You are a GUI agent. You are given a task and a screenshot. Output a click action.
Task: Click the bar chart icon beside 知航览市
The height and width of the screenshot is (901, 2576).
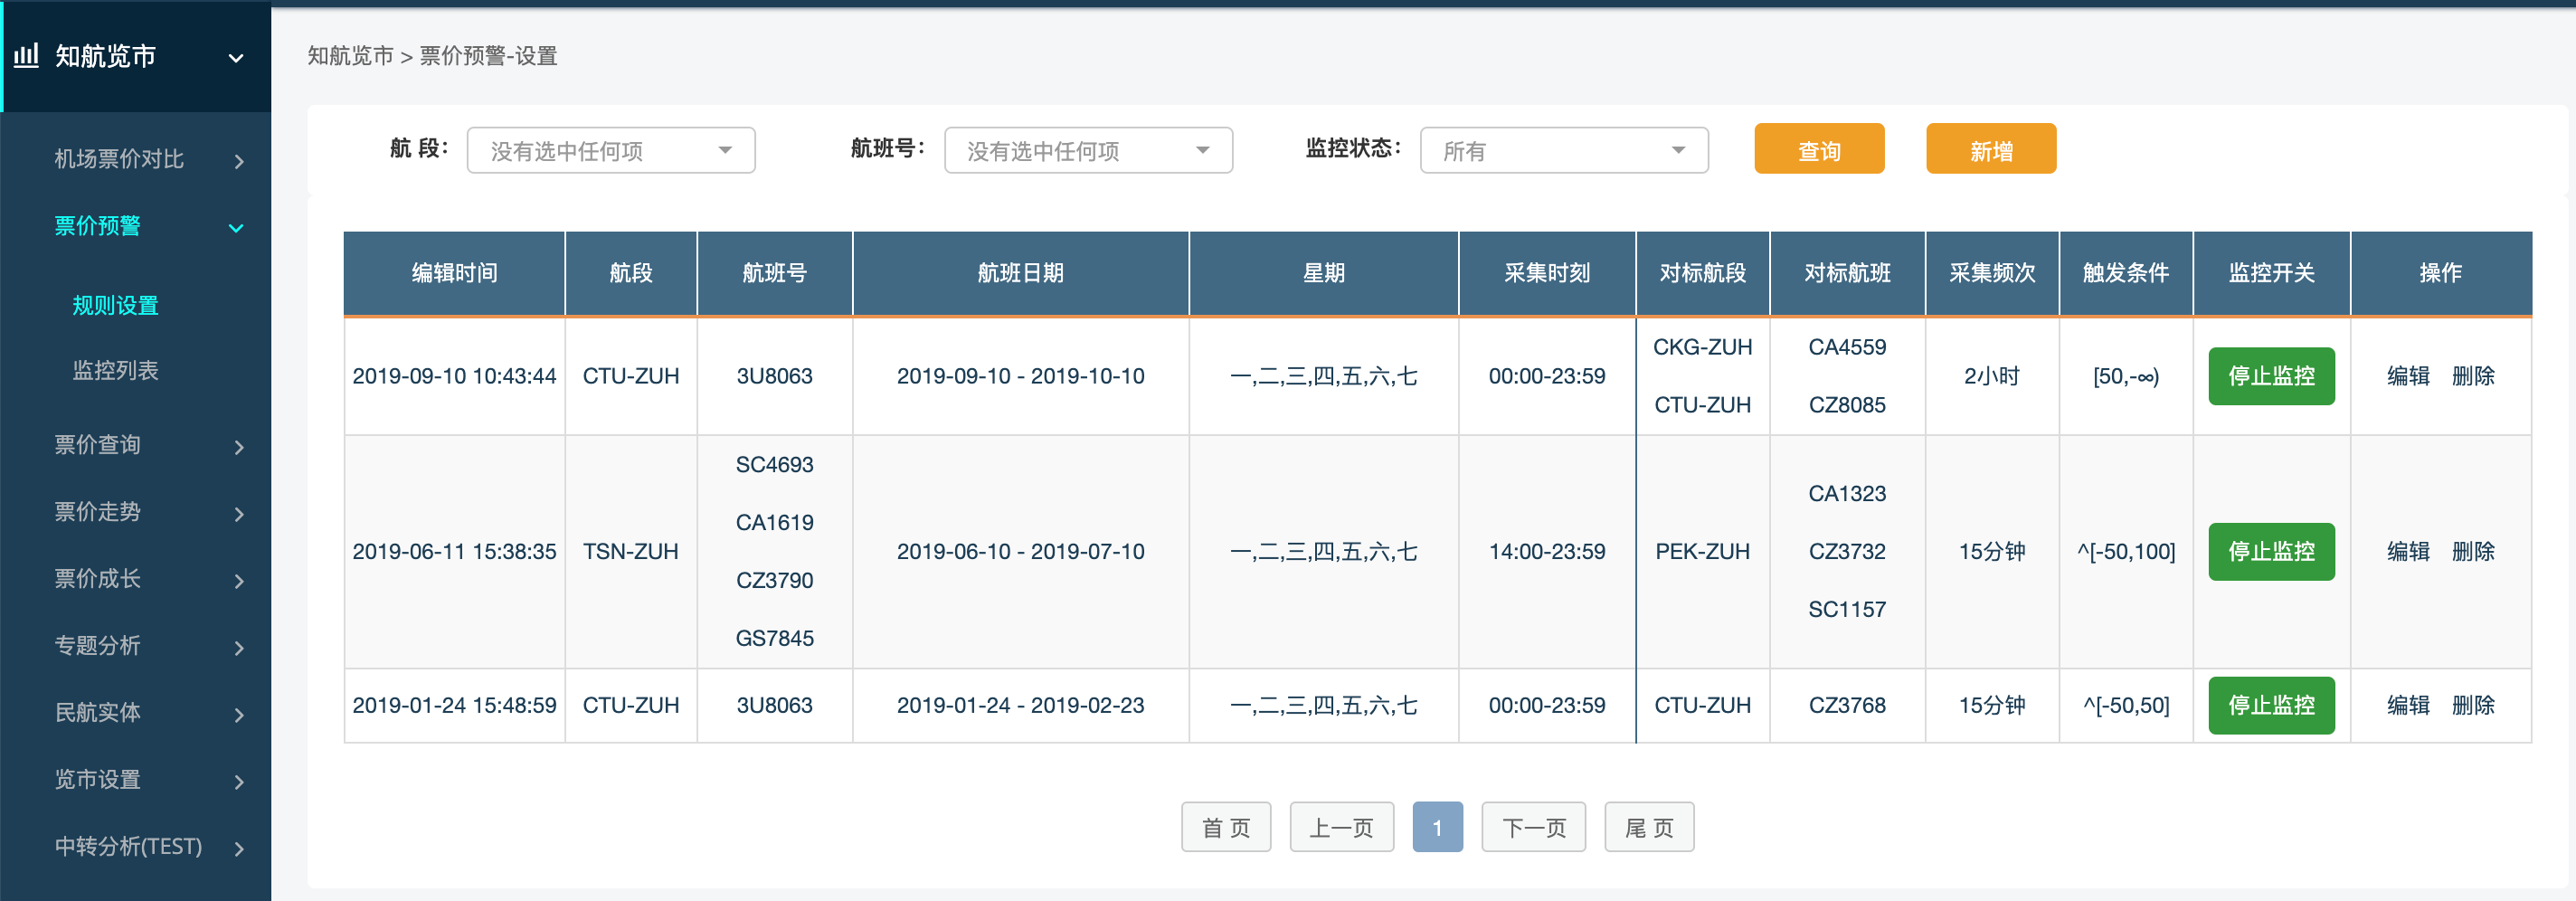(x=27, y=55)
